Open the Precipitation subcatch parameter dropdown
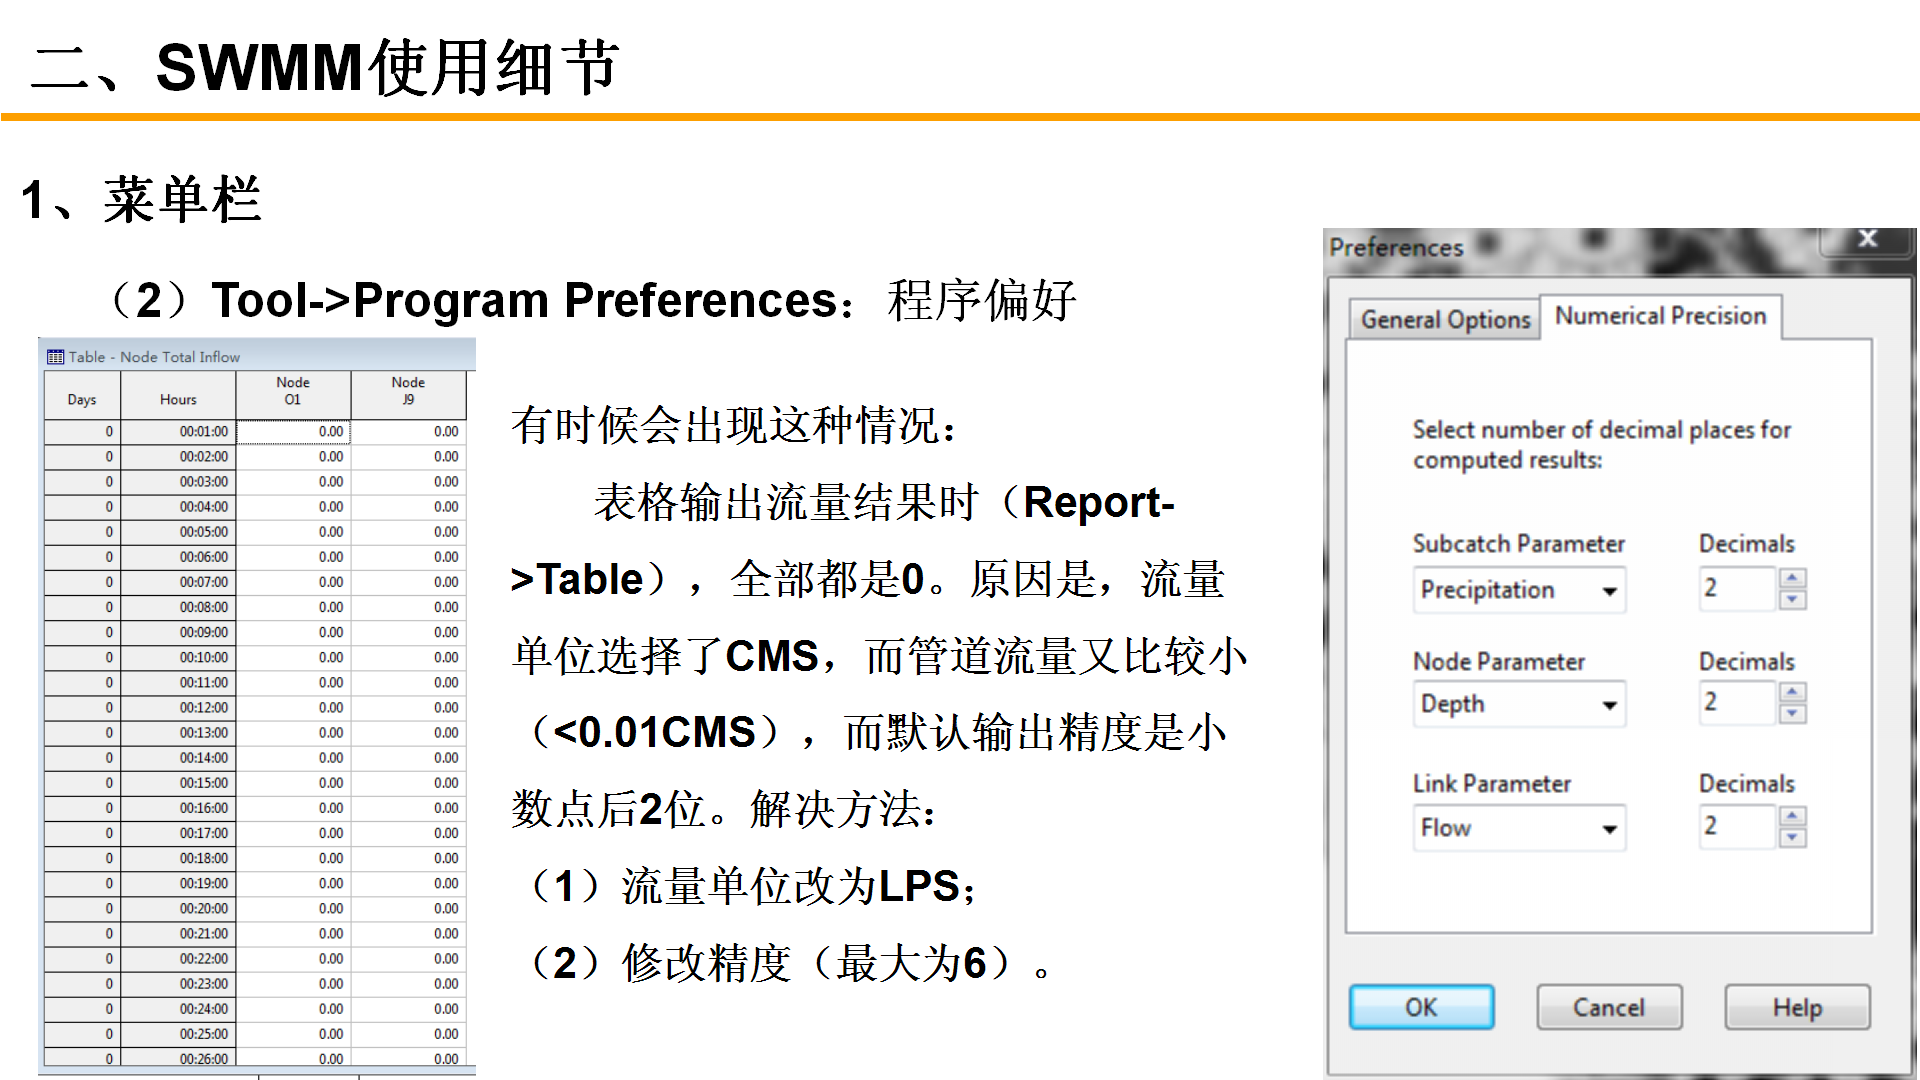1920x1080 pixels. [x=1609, y=591]
